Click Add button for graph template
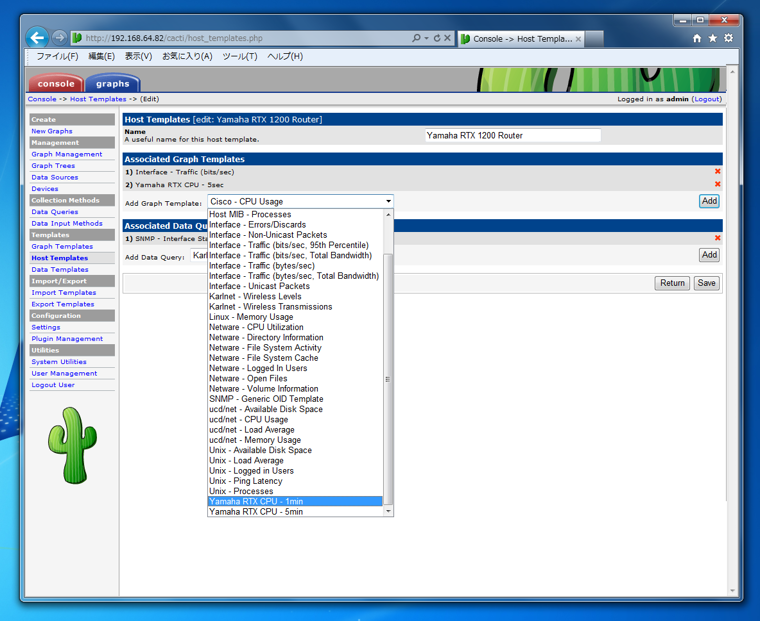The image size is (760, 621). tap(709, 201)
